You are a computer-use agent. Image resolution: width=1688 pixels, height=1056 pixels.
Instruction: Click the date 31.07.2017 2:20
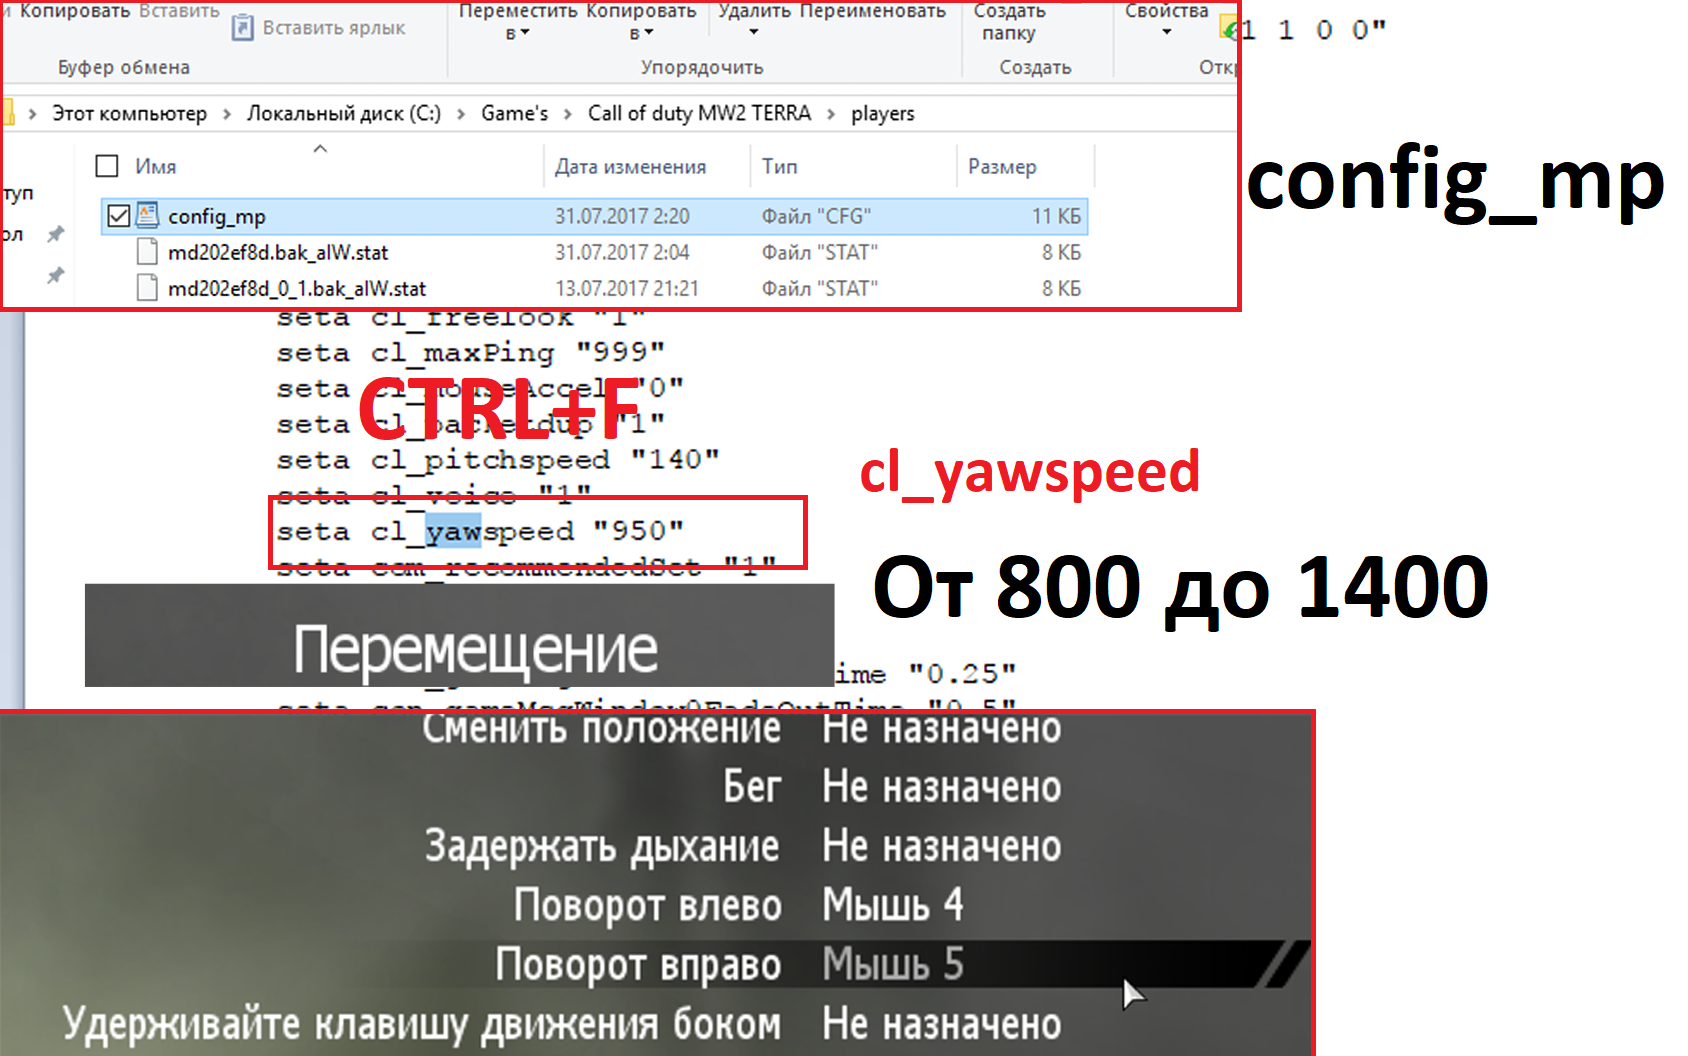tap(622, 216)
